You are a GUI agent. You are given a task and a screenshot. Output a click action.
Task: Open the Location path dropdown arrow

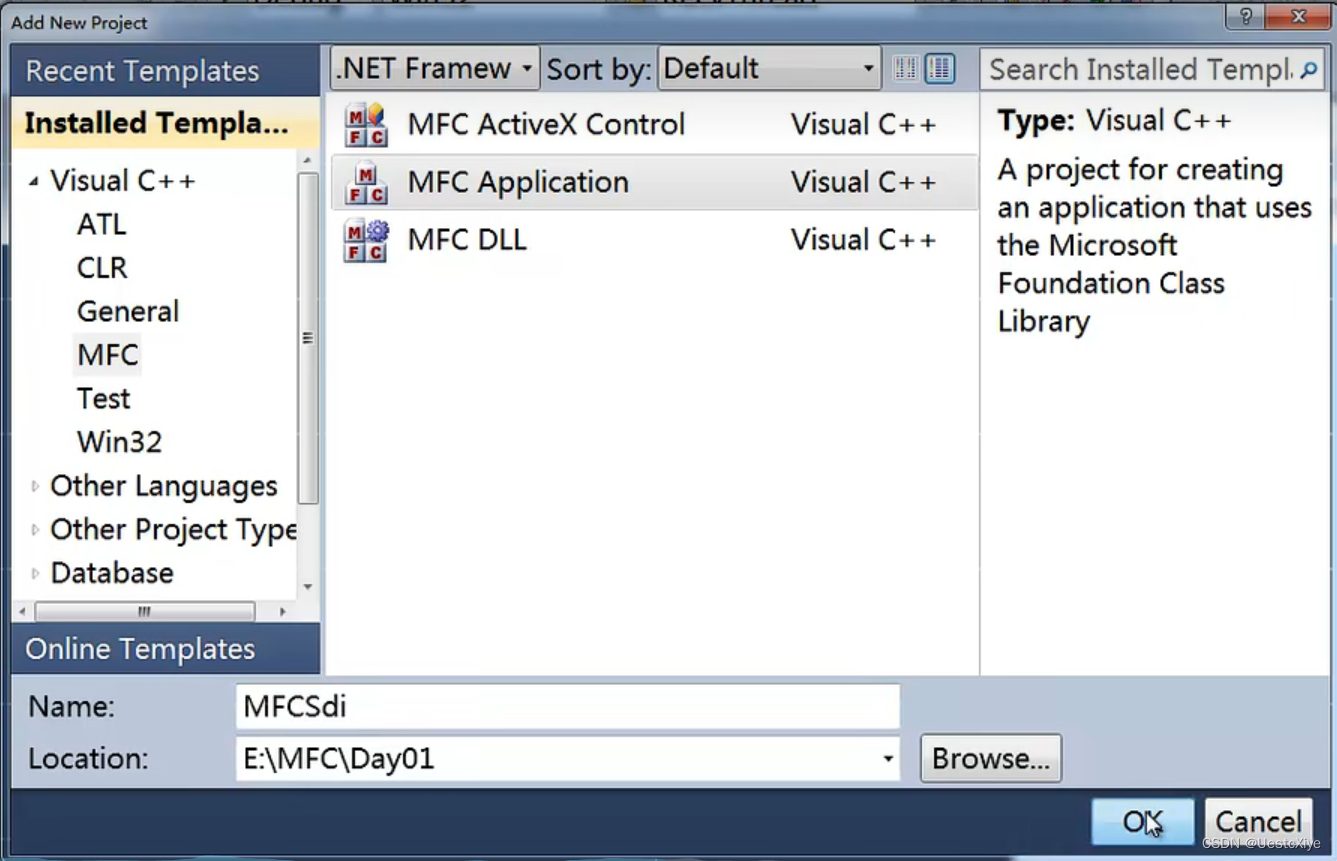[887, 759]
